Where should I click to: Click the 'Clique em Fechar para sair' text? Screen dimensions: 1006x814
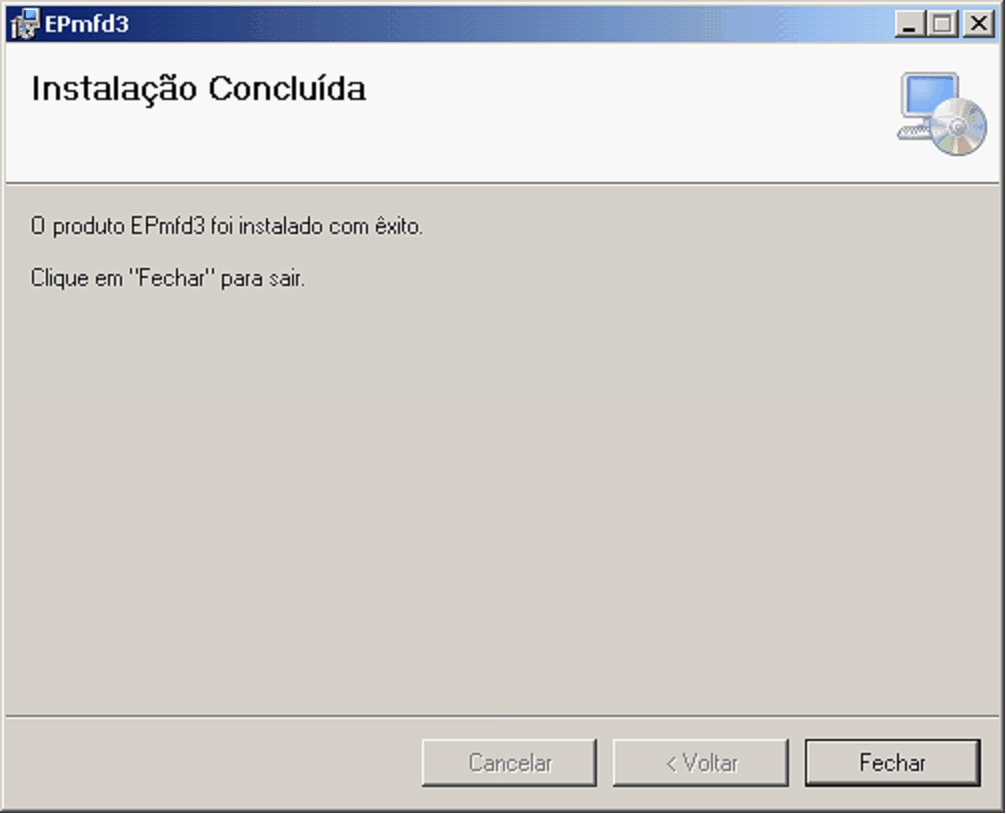167,278
